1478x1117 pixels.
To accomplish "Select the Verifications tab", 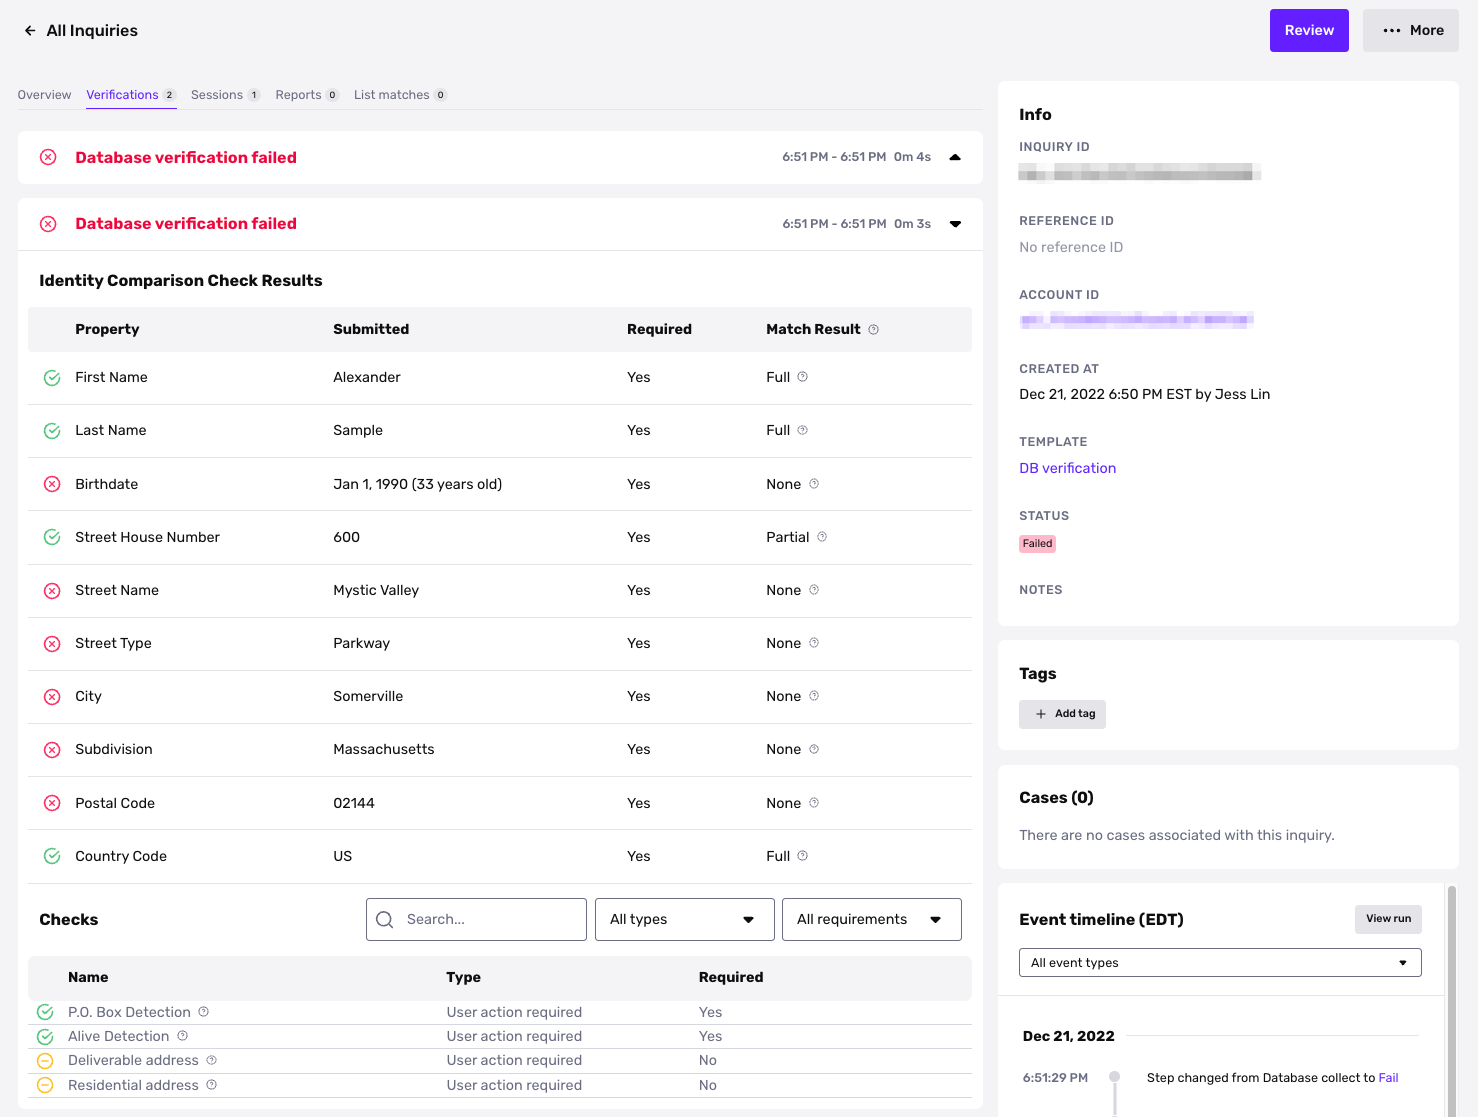I will point(131,95).
